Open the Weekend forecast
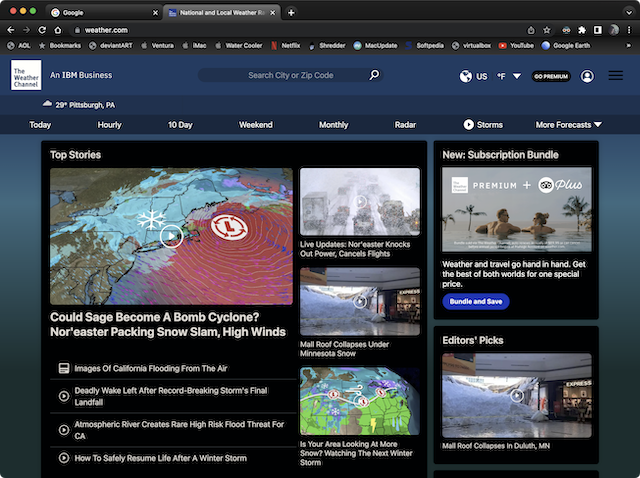 click(x=256, y=125)
